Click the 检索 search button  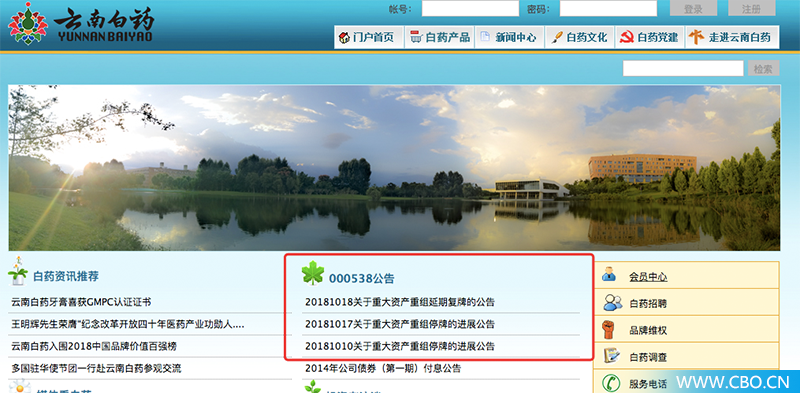click(763, 68)
